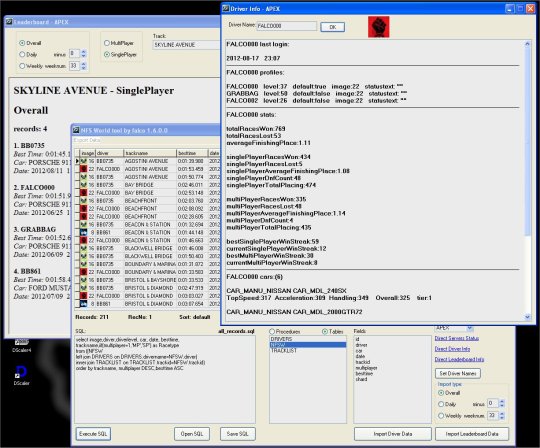Select the bestime field in Fields list

click(364, 373)
